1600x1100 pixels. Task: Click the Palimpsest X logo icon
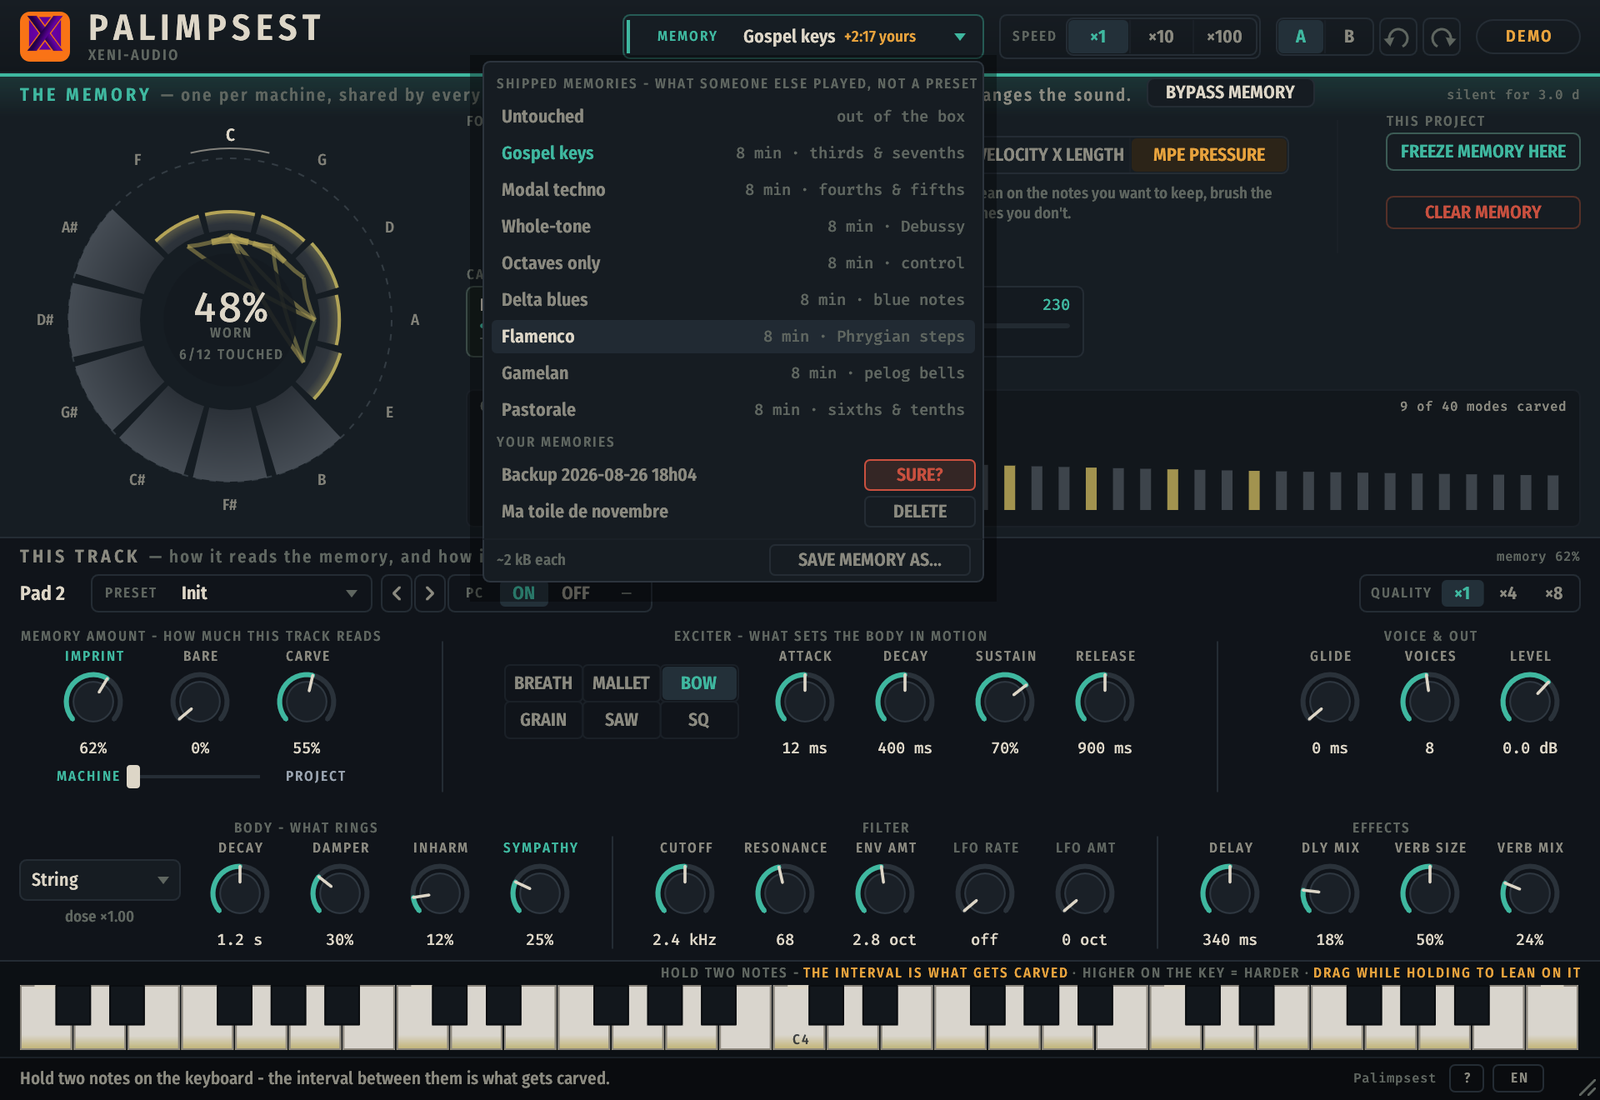coord(45,36)
